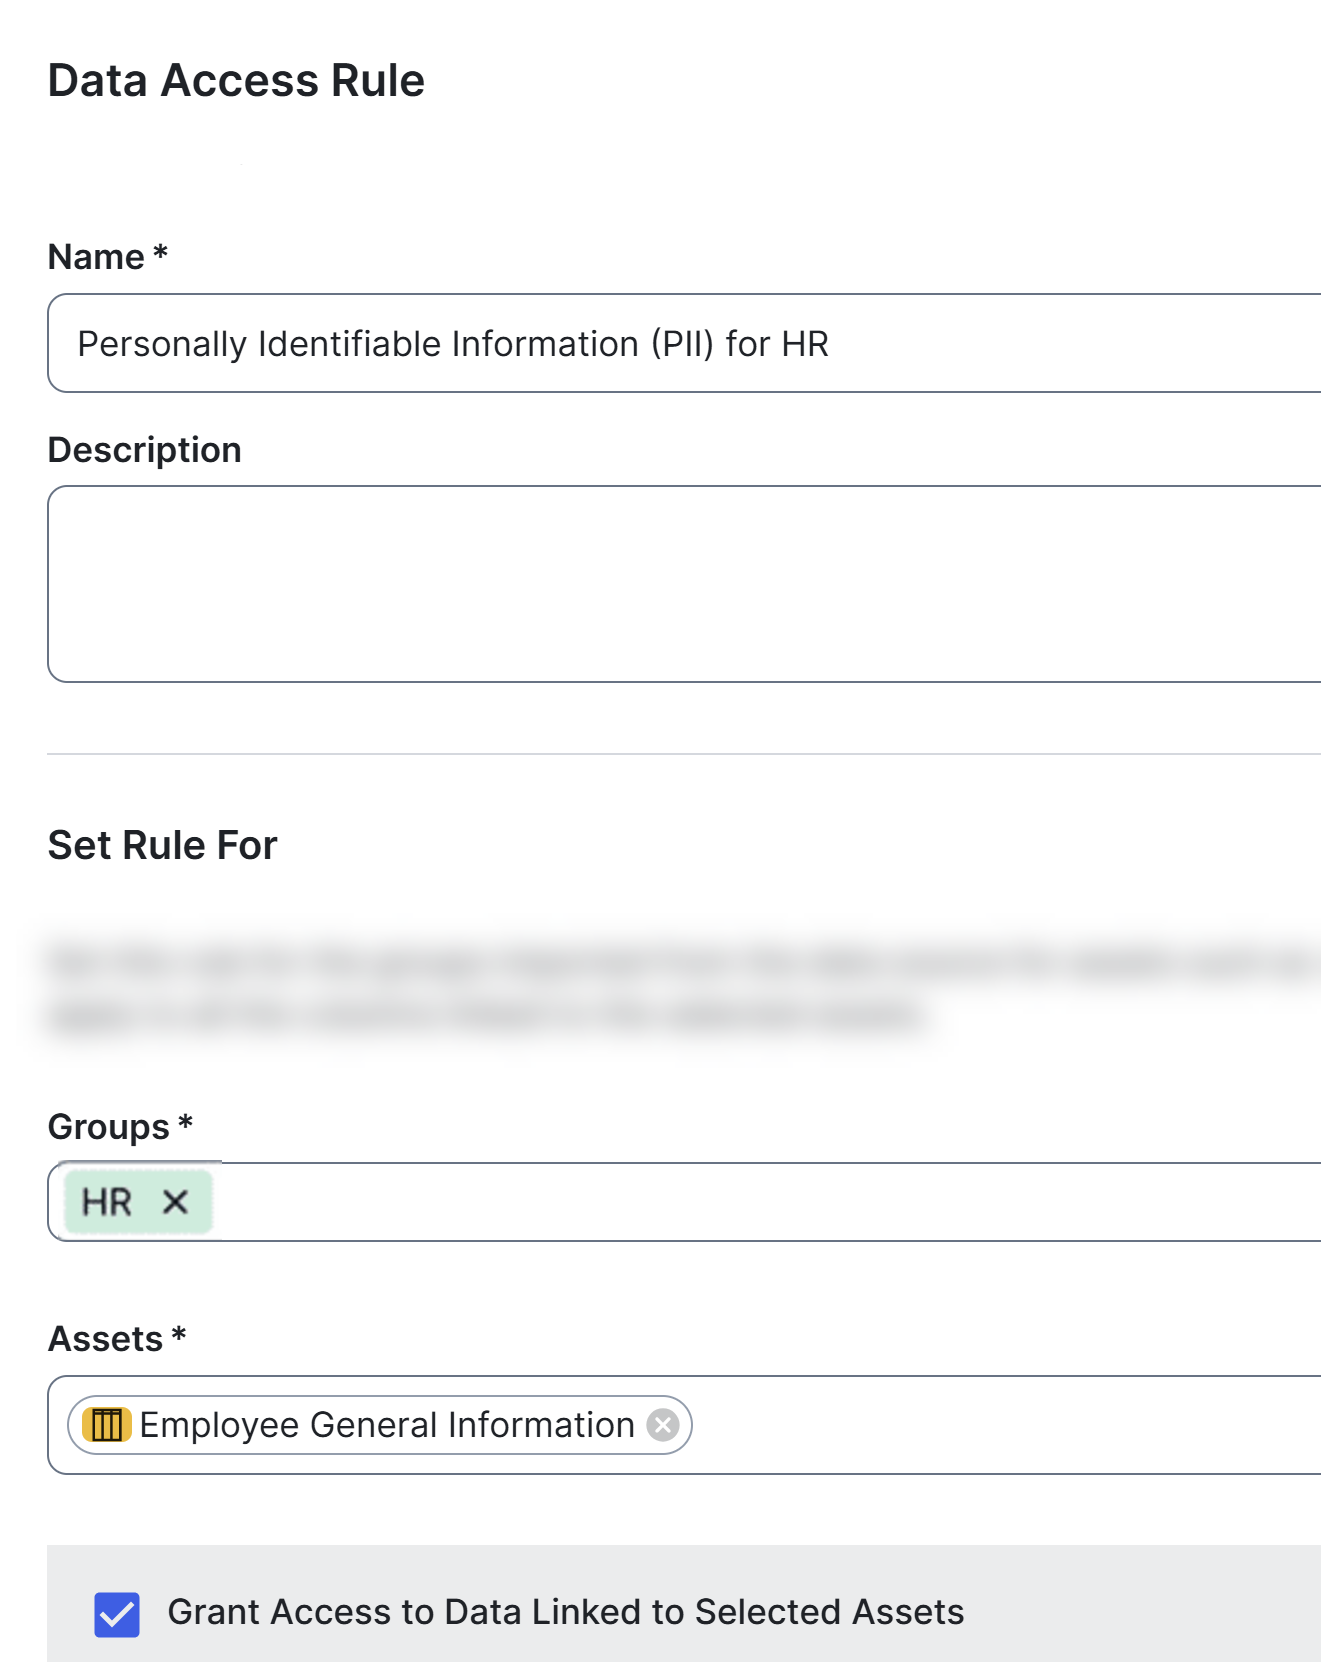Remove the Employee General Information asset
Viewport: 1321px width, 1662px height.
click(x=662, y=1424)
